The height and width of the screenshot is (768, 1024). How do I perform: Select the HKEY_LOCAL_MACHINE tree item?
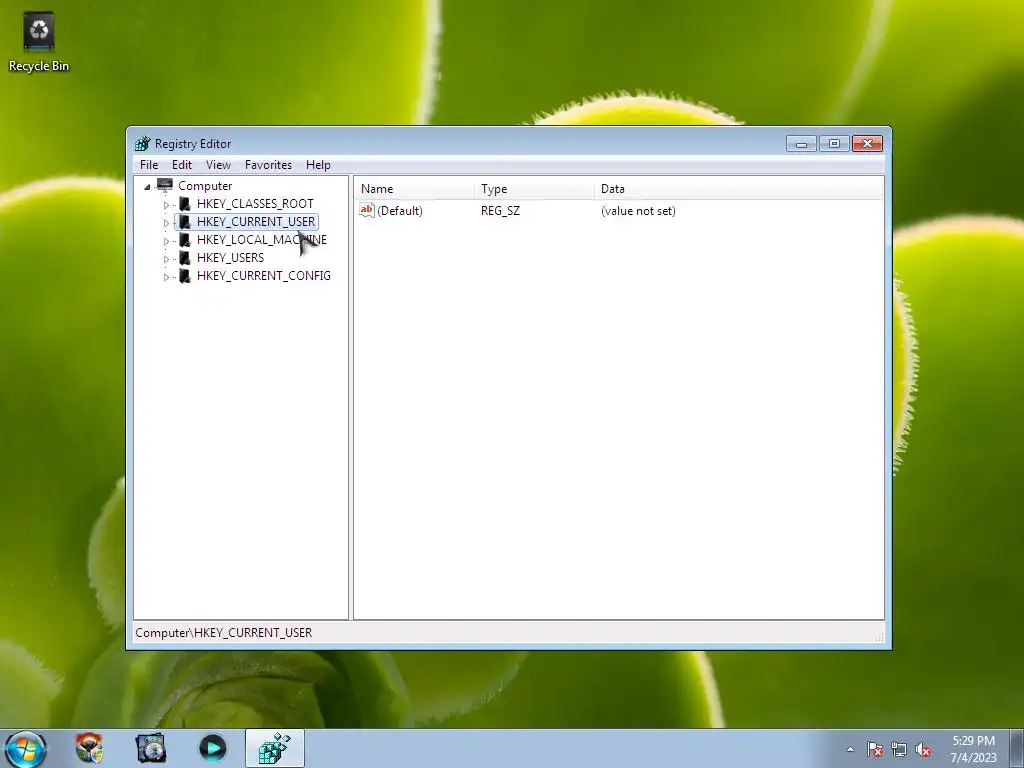[261, 240]
